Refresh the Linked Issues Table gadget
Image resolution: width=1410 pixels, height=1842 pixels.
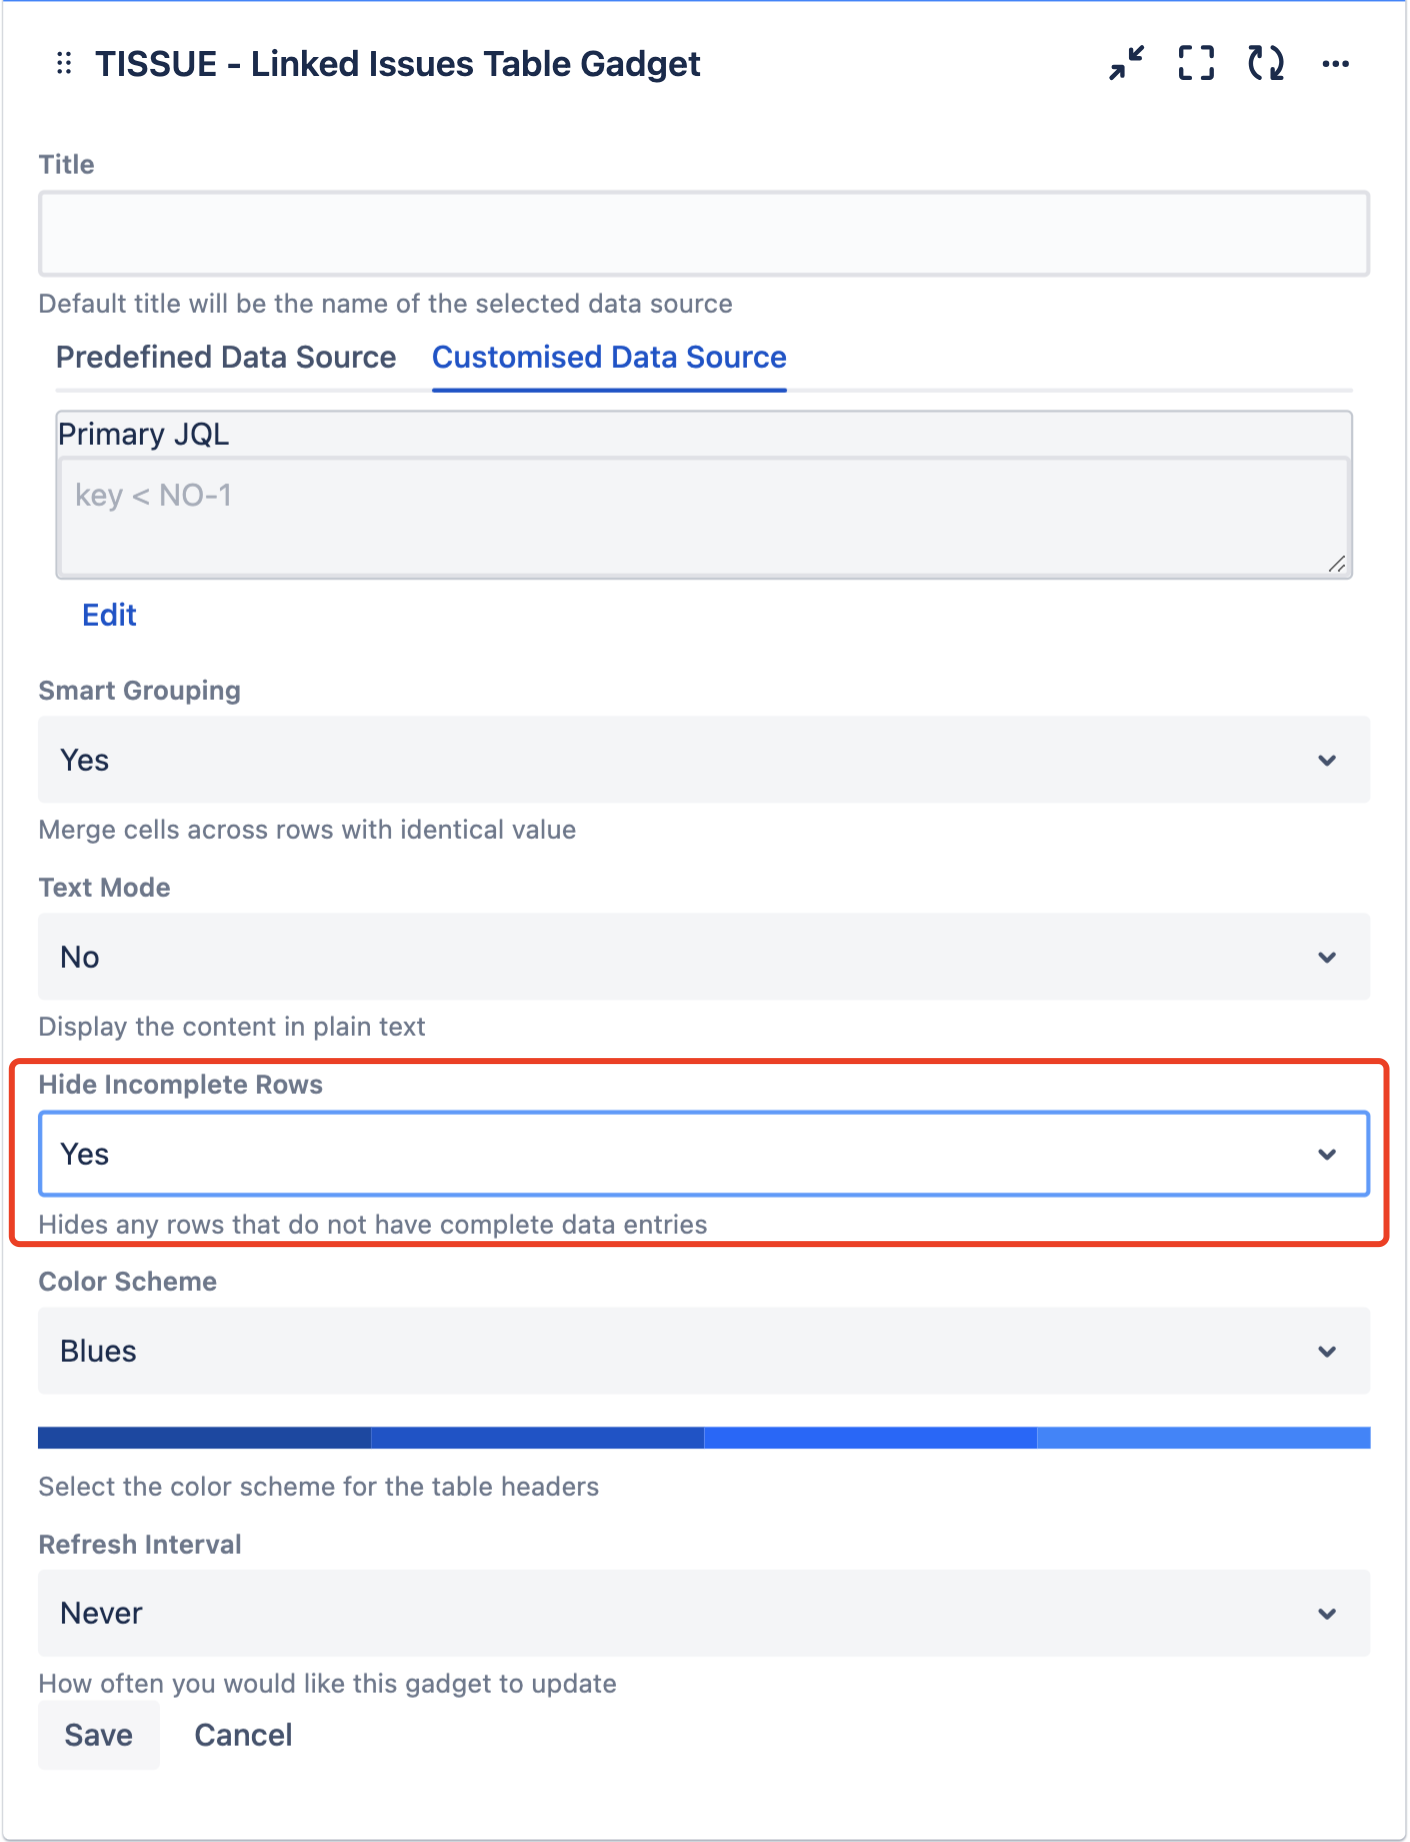(1266, 63)
